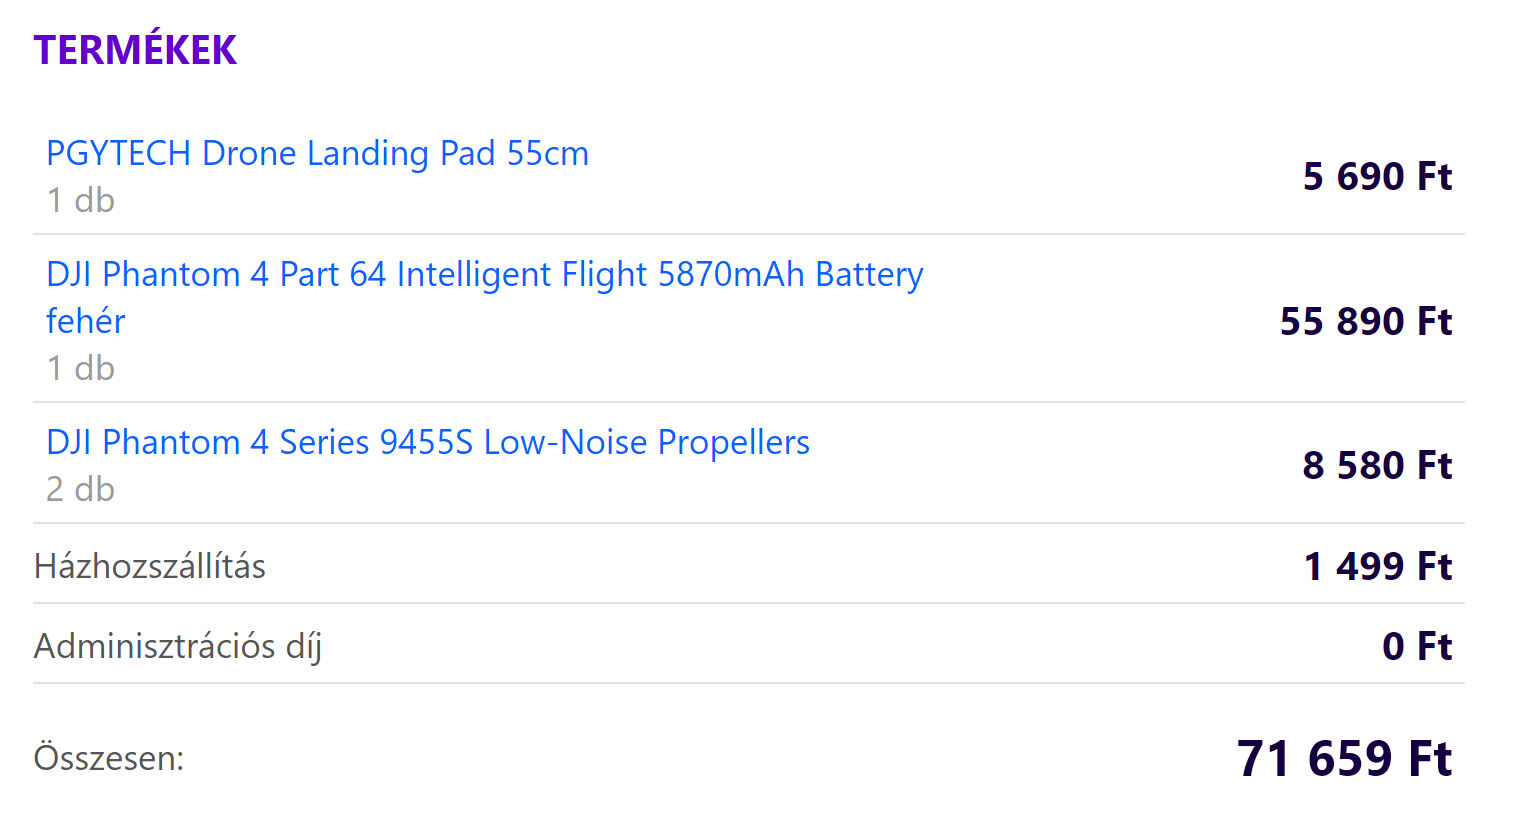Click the word 'PGYTECH' in the product link
This screenshot has height=838, width=1520.
[x=119, y=154]
